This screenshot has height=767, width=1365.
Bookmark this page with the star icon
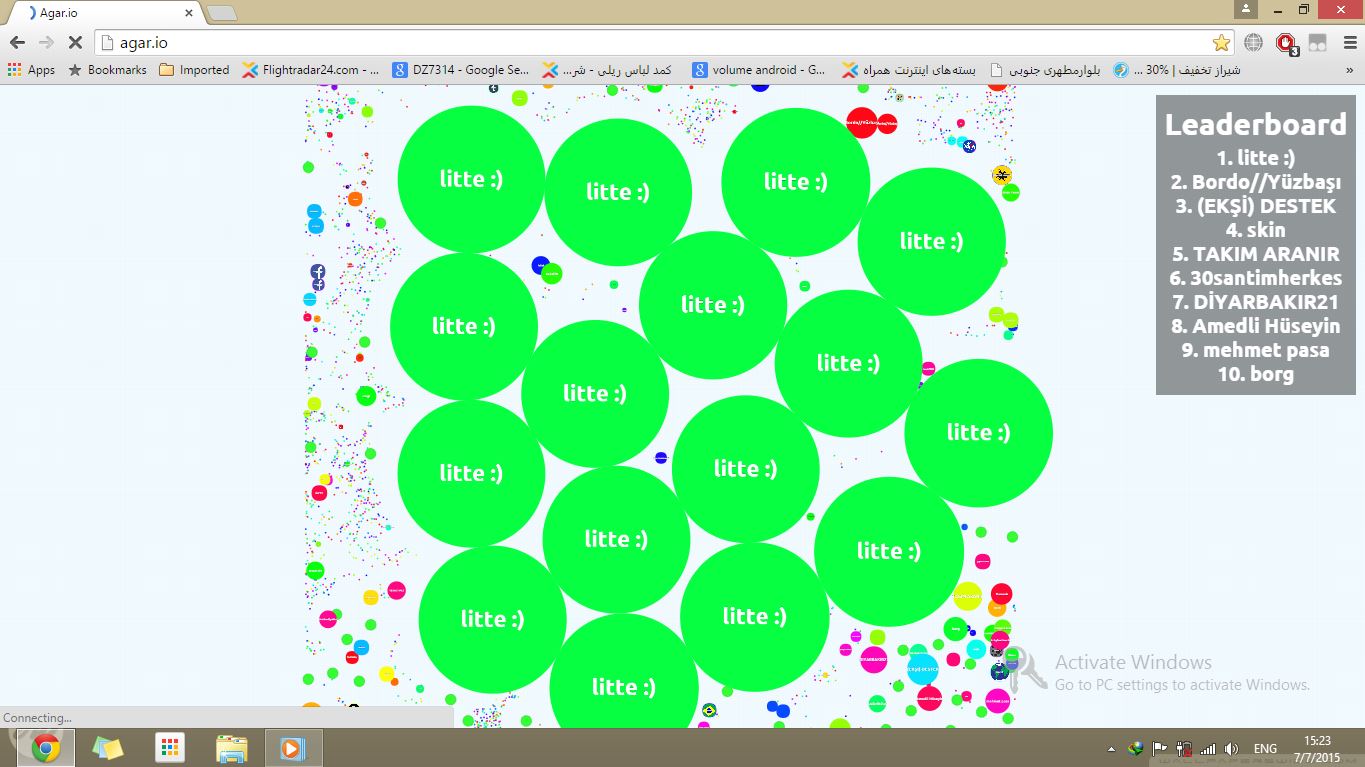pos(1221,43)
